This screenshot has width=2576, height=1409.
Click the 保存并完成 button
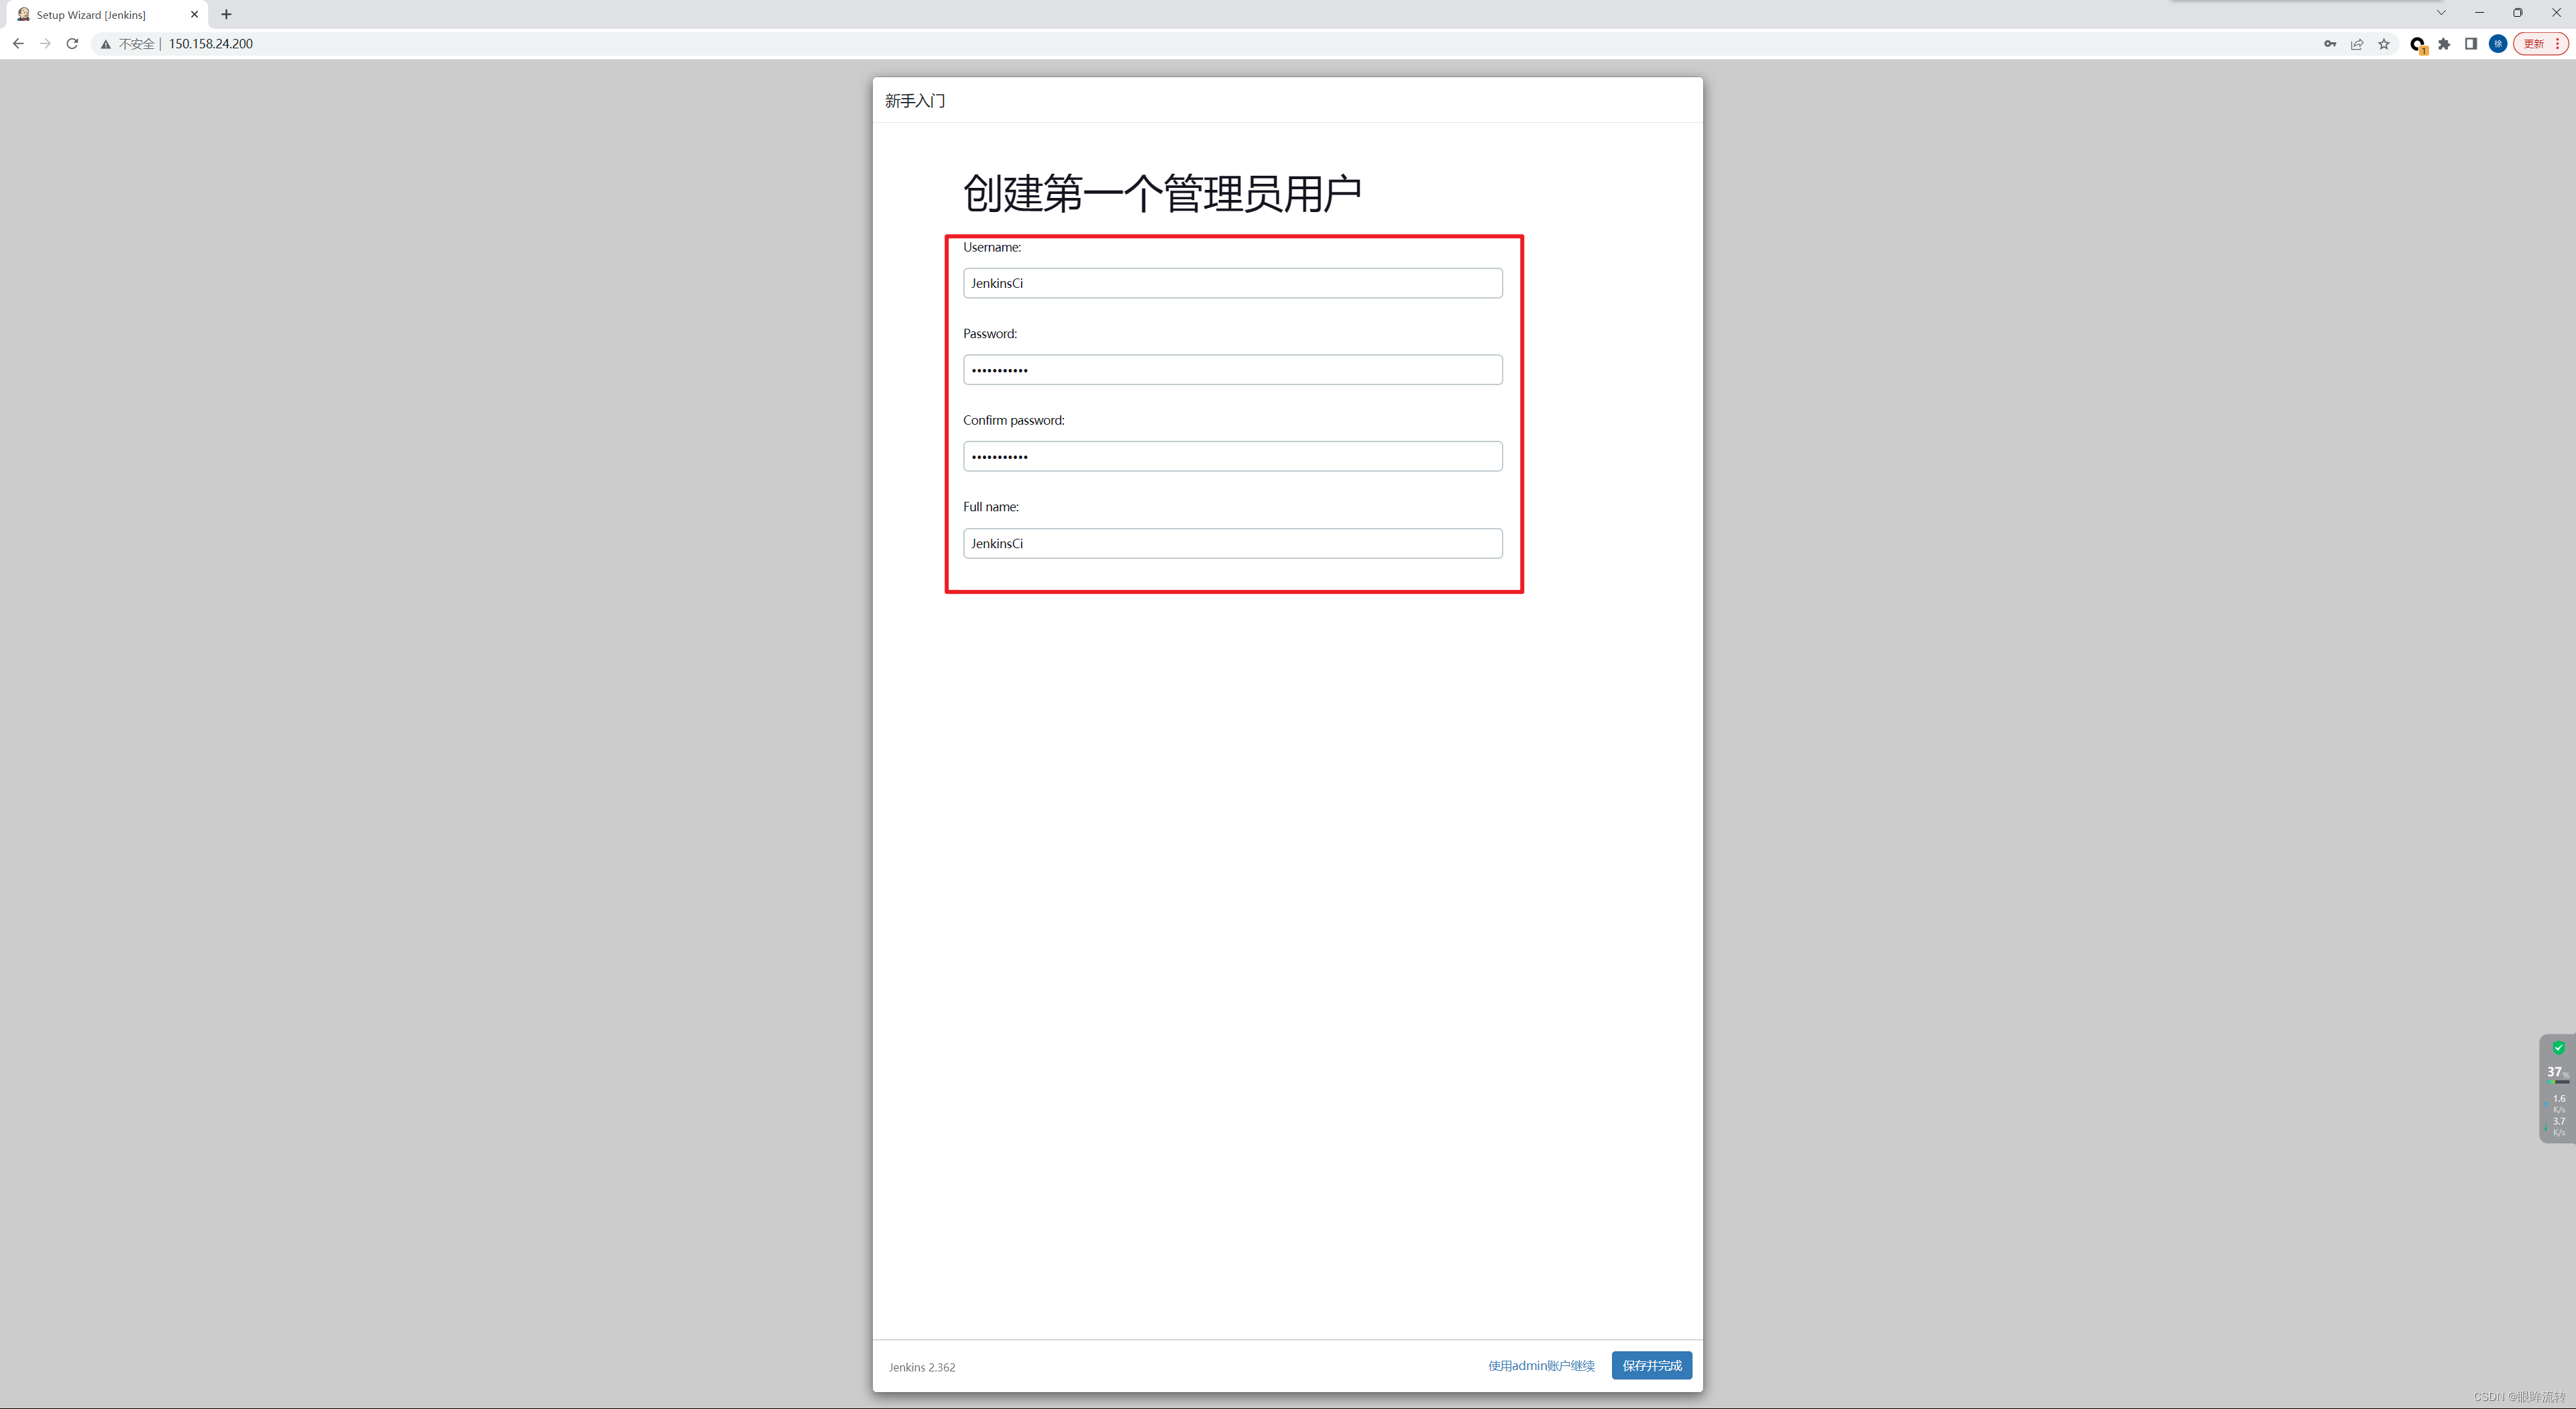[x=1651, y=1366]
